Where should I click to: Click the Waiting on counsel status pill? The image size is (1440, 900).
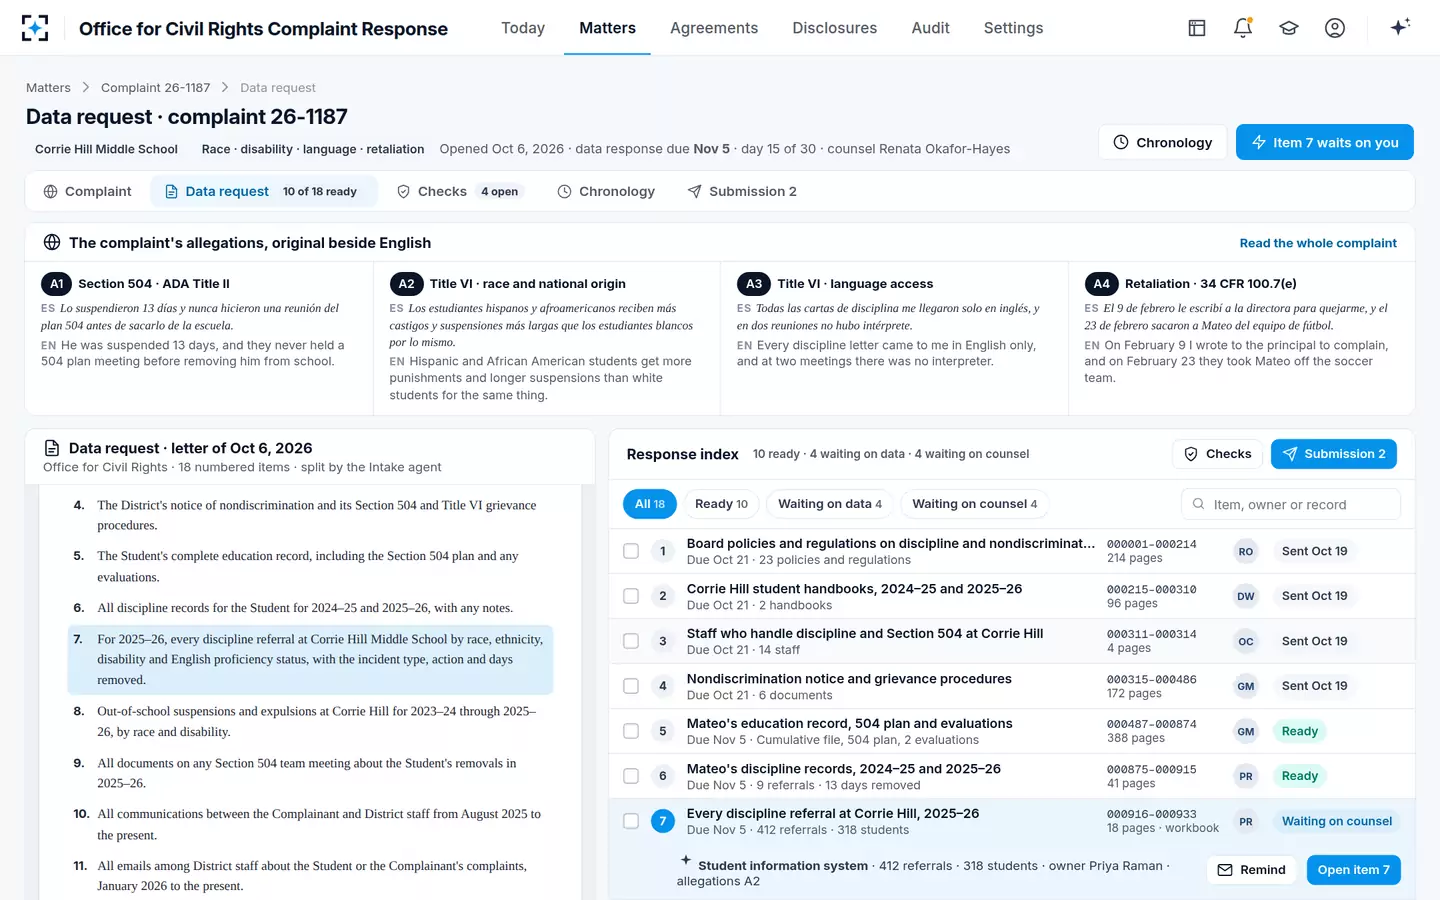pyautogui.click(x=1337, y=821)
